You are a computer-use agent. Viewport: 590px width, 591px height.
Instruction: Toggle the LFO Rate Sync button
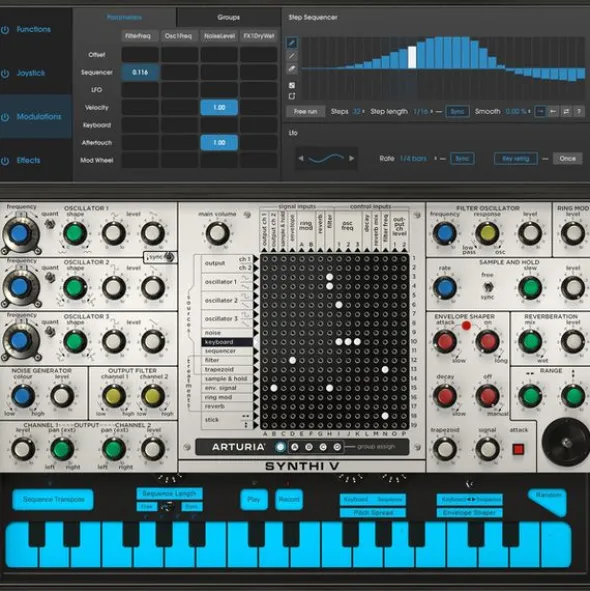pos(462,159)
